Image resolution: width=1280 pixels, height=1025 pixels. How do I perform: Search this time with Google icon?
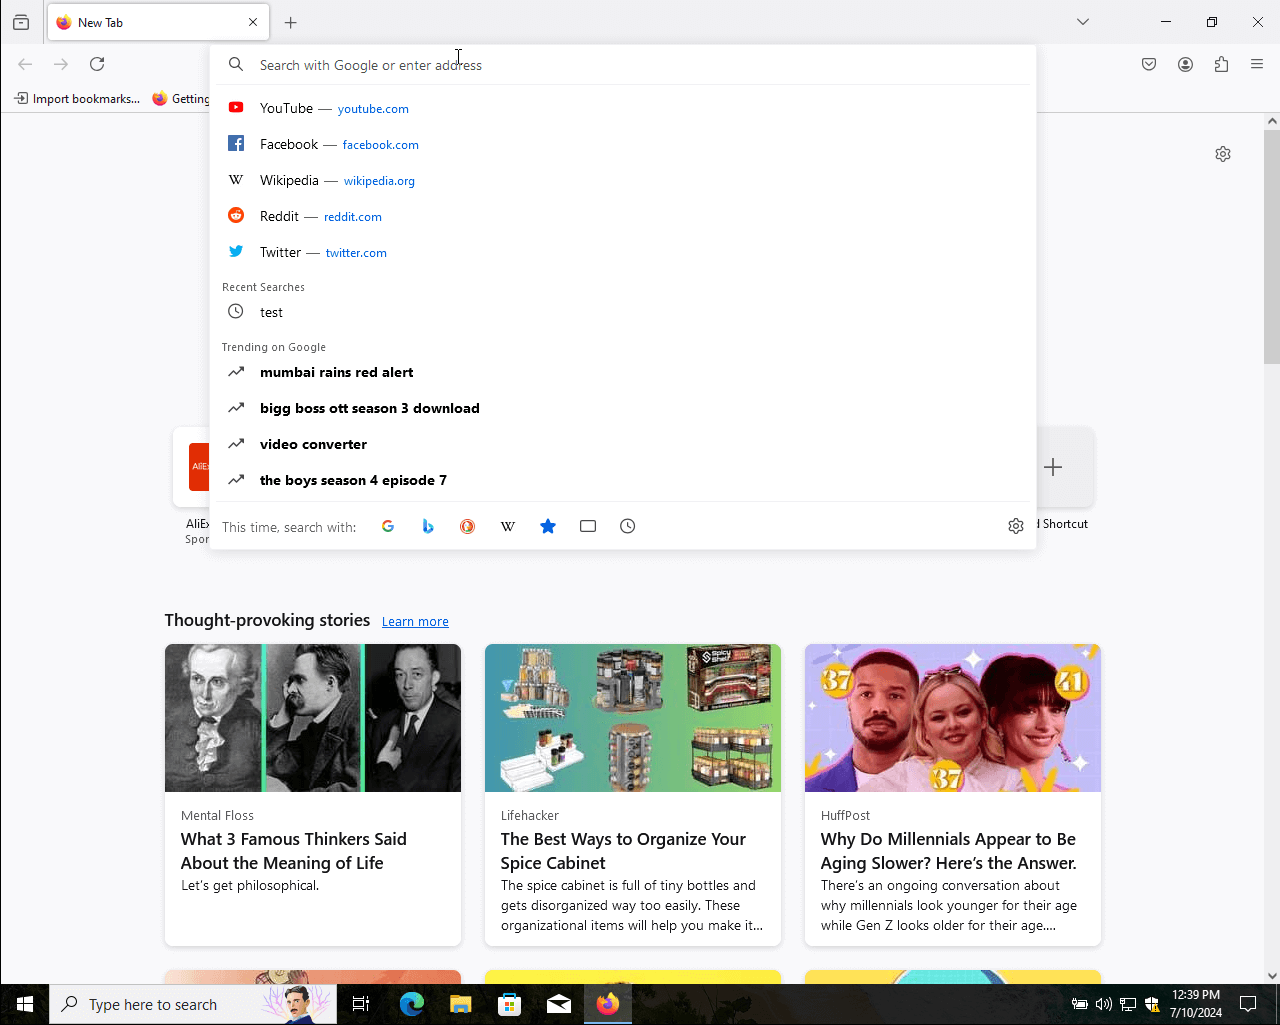pos(388,526)
